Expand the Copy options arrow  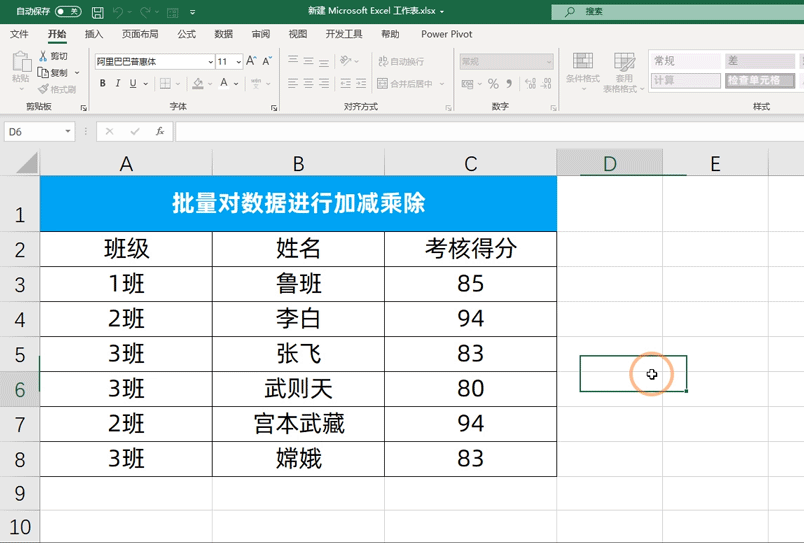click(x=77, y=73)
